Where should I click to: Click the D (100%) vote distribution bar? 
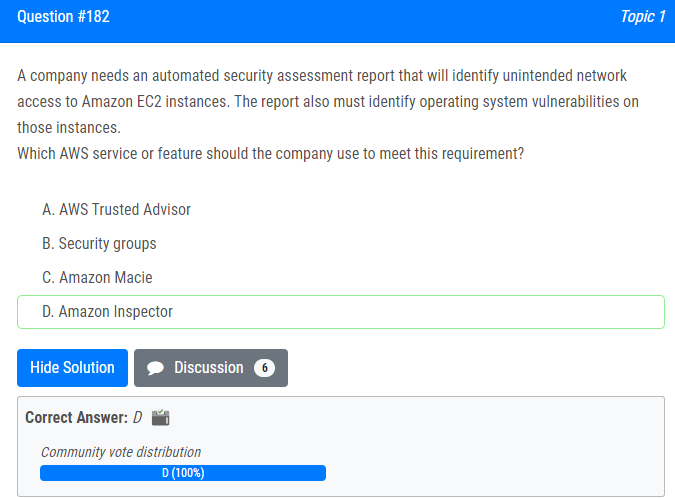pos(183,473)
